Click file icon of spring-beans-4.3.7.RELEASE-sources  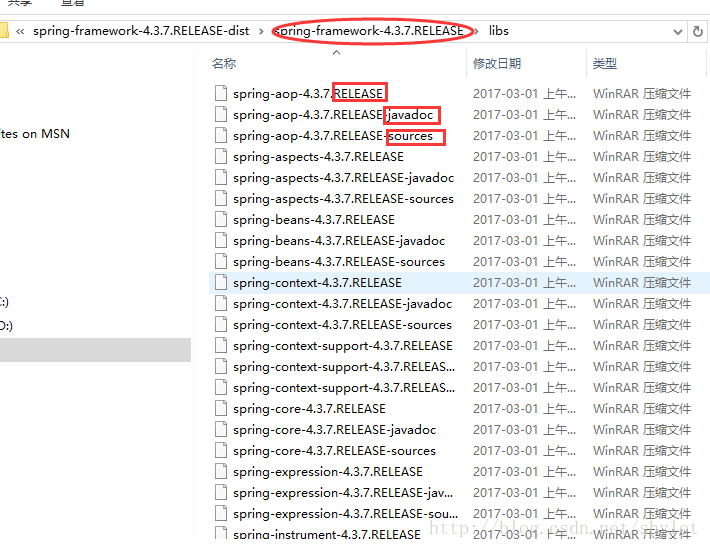coord(221,261)
